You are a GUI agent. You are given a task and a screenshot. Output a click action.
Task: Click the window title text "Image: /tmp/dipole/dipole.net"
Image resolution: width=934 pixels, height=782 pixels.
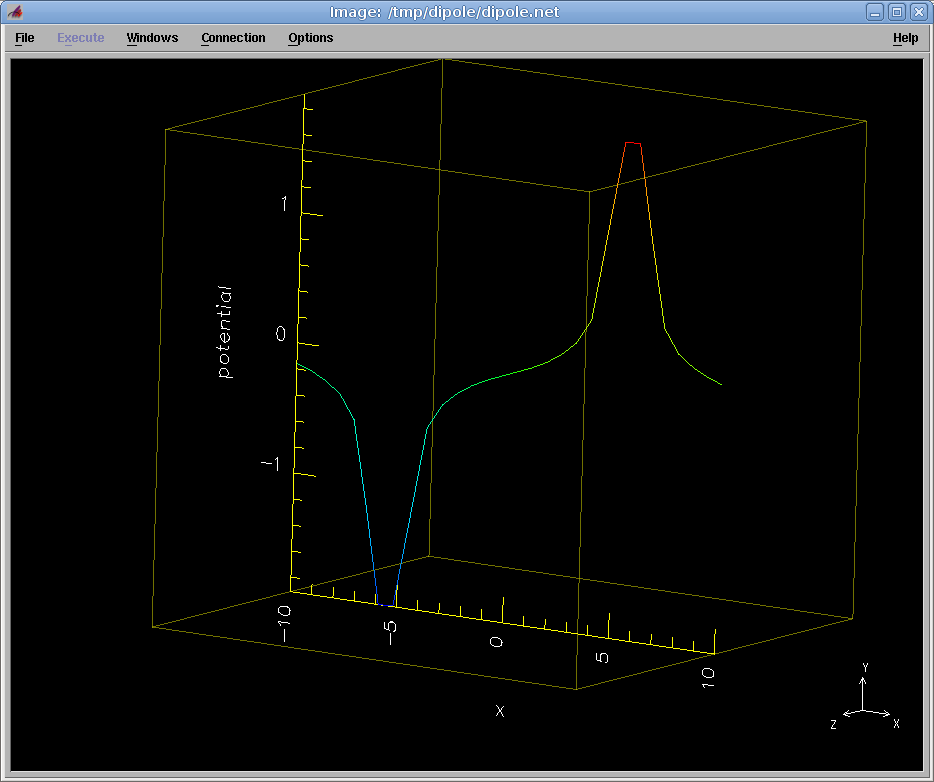444,12
